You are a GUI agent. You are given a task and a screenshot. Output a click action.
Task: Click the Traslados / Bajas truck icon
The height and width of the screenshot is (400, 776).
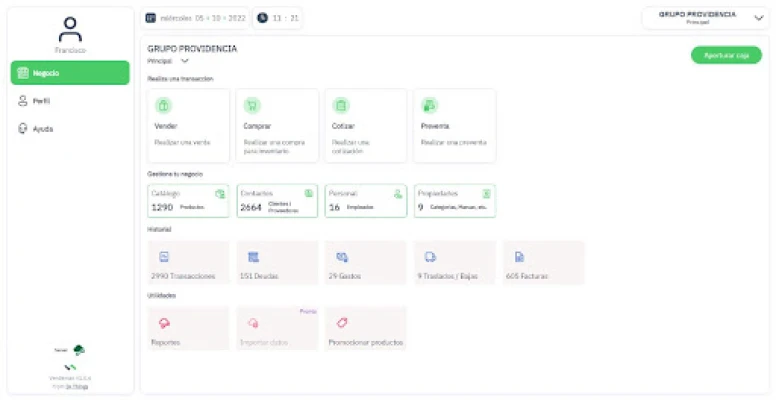pyautogui.click(x=430, y=257)
